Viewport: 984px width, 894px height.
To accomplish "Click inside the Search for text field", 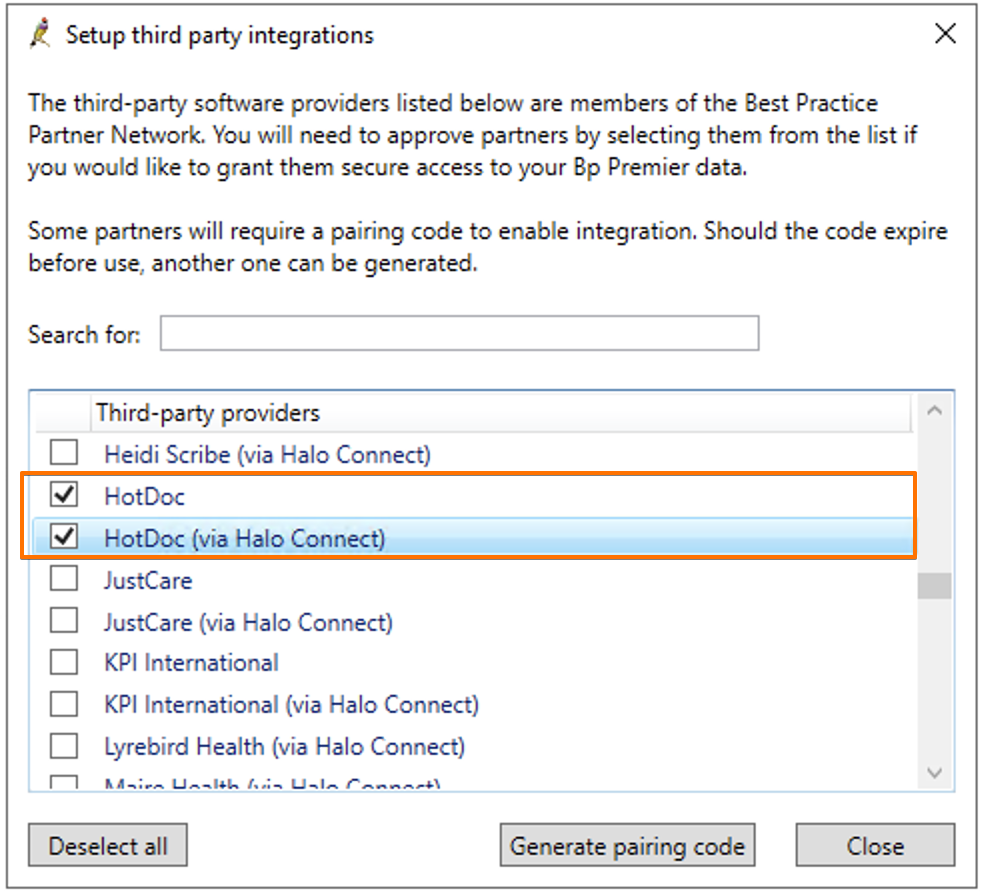I will (x=459, y=333).
